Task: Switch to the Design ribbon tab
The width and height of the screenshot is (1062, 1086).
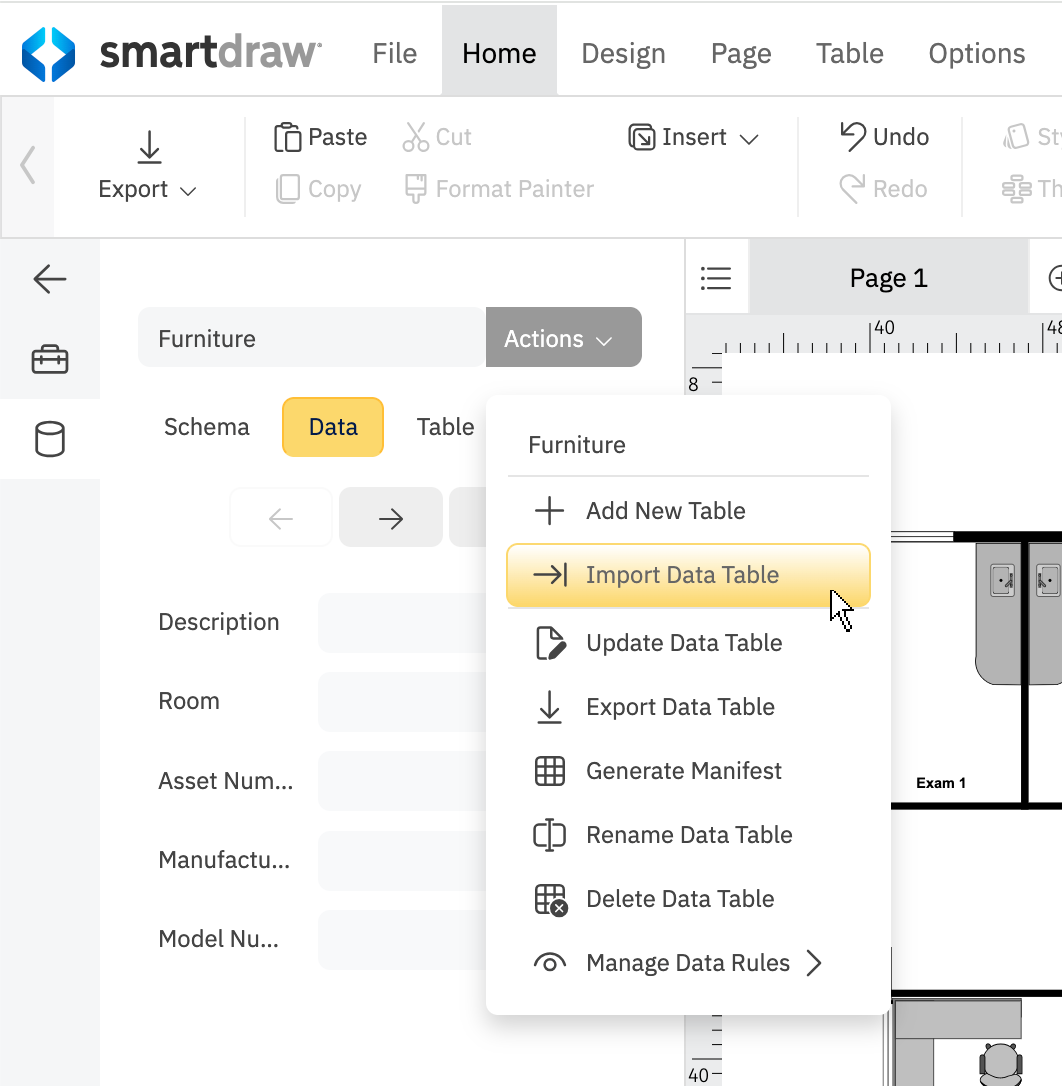Action: coord(623,53)
